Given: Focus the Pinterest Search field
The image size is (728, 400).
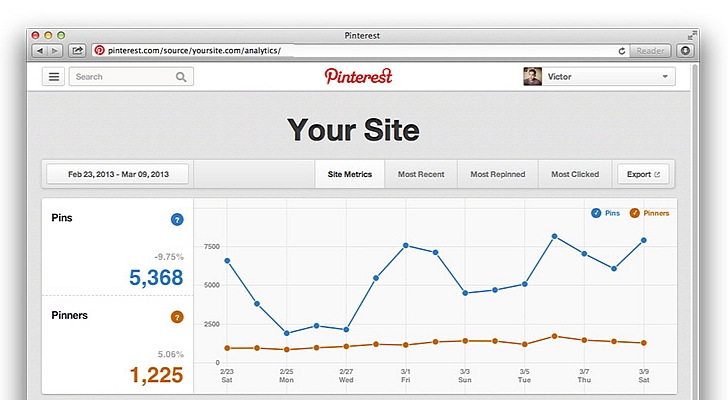Looking at the screenshot, I should pos(131,77).
